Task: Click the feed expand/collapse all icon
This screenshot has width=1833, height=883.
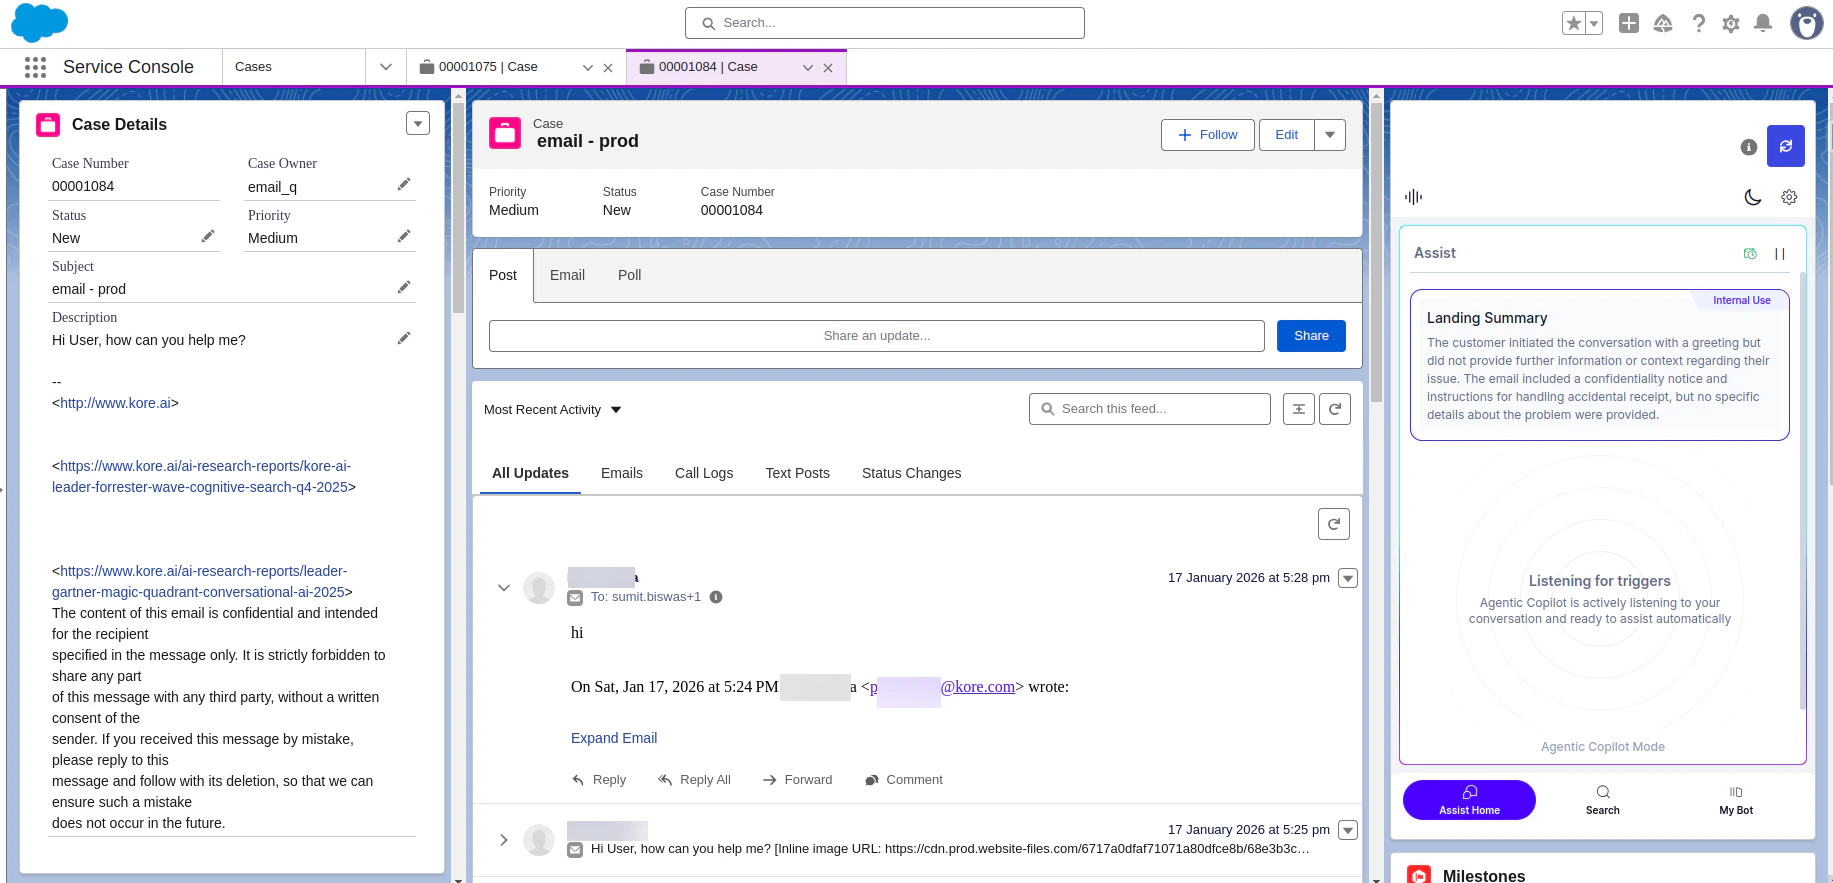Action: pos(1299,409)
